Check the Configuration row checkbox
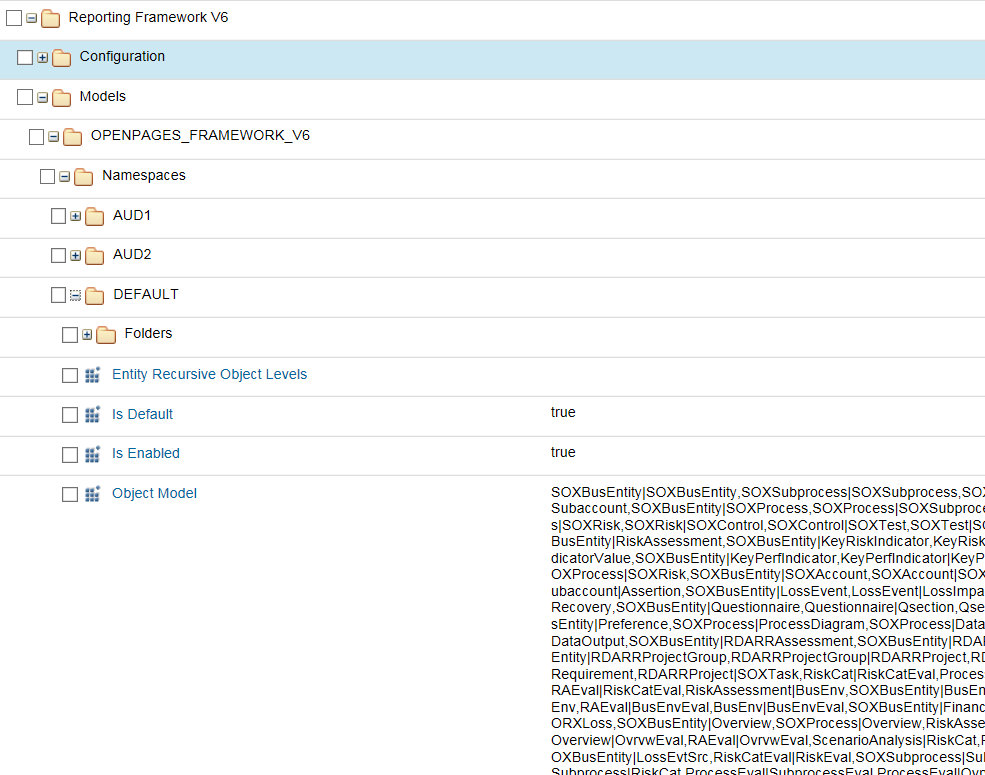Screen dimensions: 985x775 25,58
